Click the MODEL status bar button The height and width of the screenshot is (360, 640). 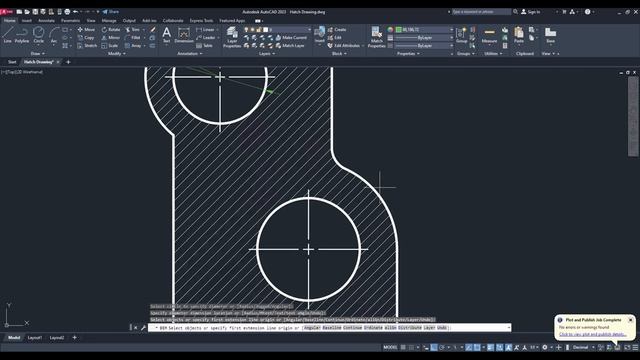(x=390, y=347)
